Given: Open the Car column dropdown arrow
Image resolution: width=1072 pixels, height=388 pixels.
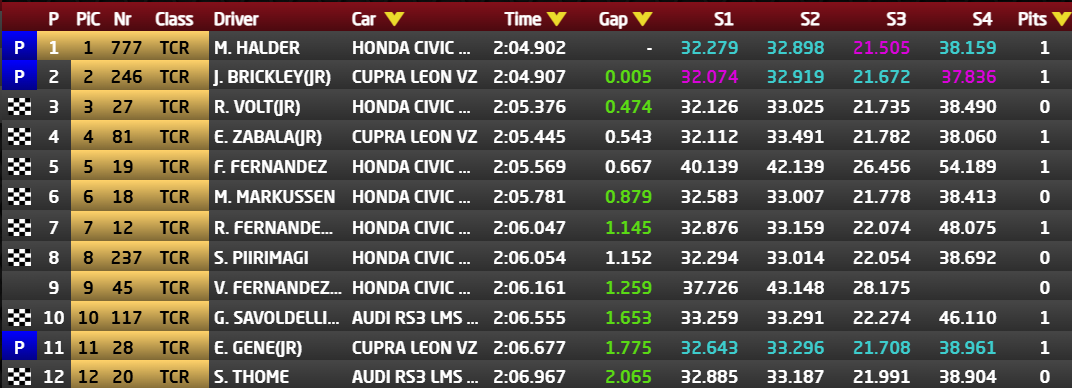Looking at the screenshot, I should [394, 19].
